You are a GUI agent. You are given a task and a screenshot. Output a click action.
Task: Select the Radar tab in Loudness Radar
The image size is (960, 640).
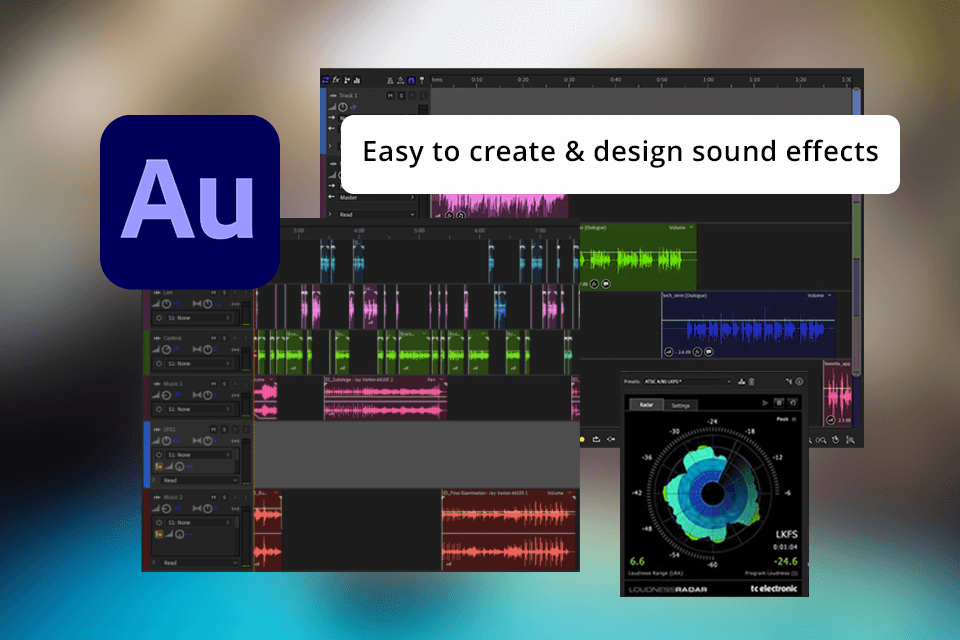(x=647, y=405)
